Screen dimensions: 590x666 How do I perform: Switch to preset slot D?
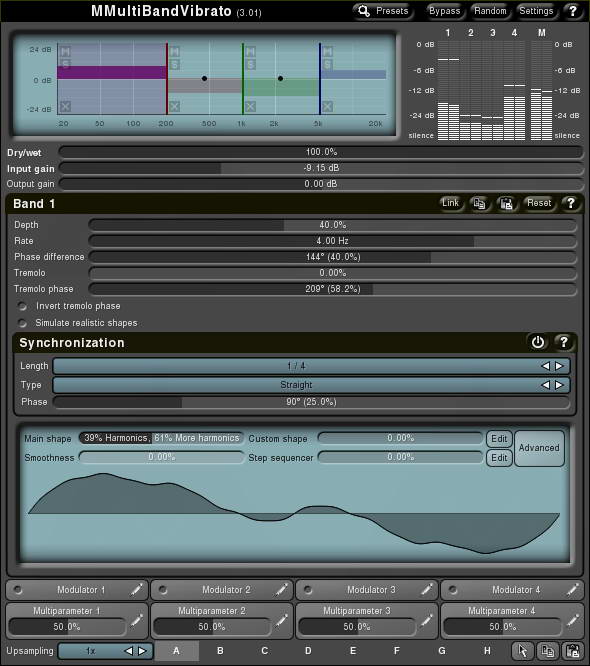[308, 651]
